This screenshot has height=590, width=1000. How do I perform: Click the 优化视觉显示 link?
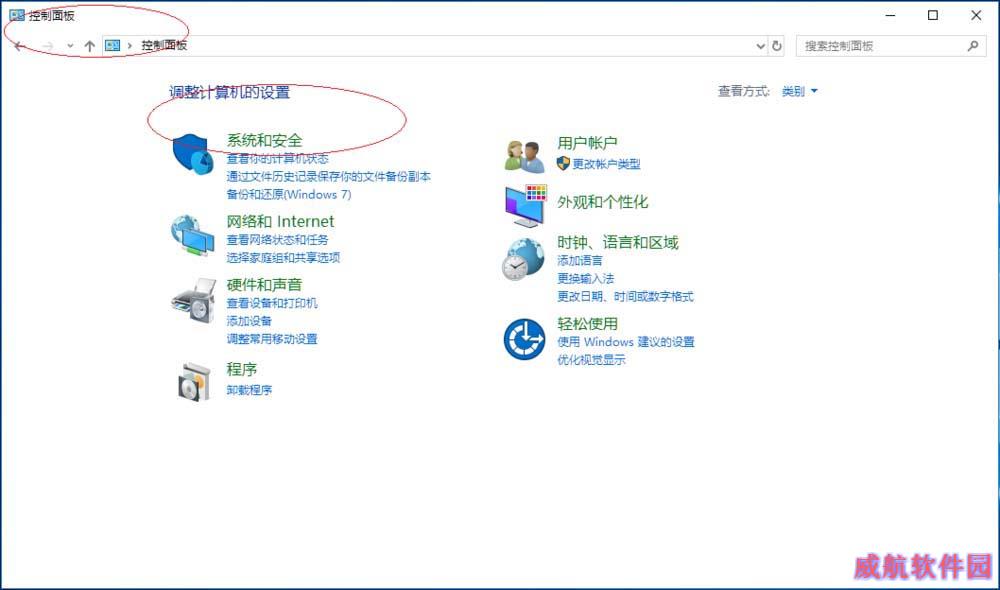click(591, 359)
